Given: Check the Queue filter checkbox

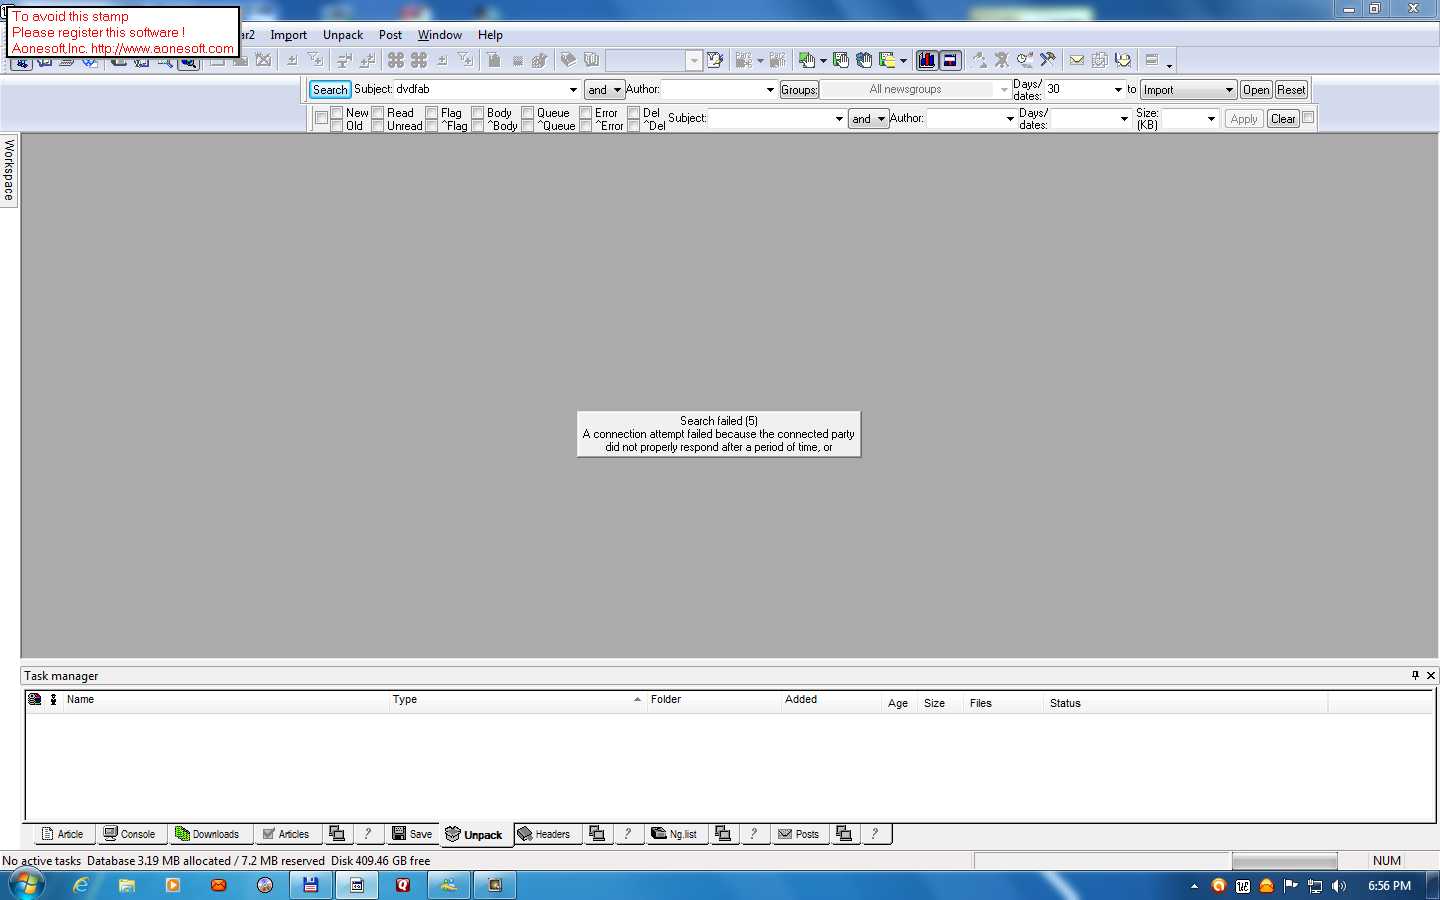Looking at the screenshot, I should (x=528, y=113).
